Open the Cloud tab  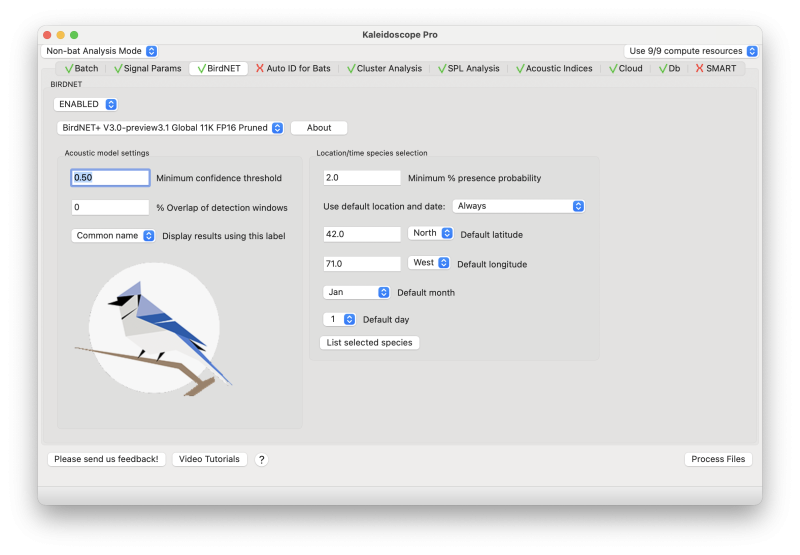click(626, 68)
